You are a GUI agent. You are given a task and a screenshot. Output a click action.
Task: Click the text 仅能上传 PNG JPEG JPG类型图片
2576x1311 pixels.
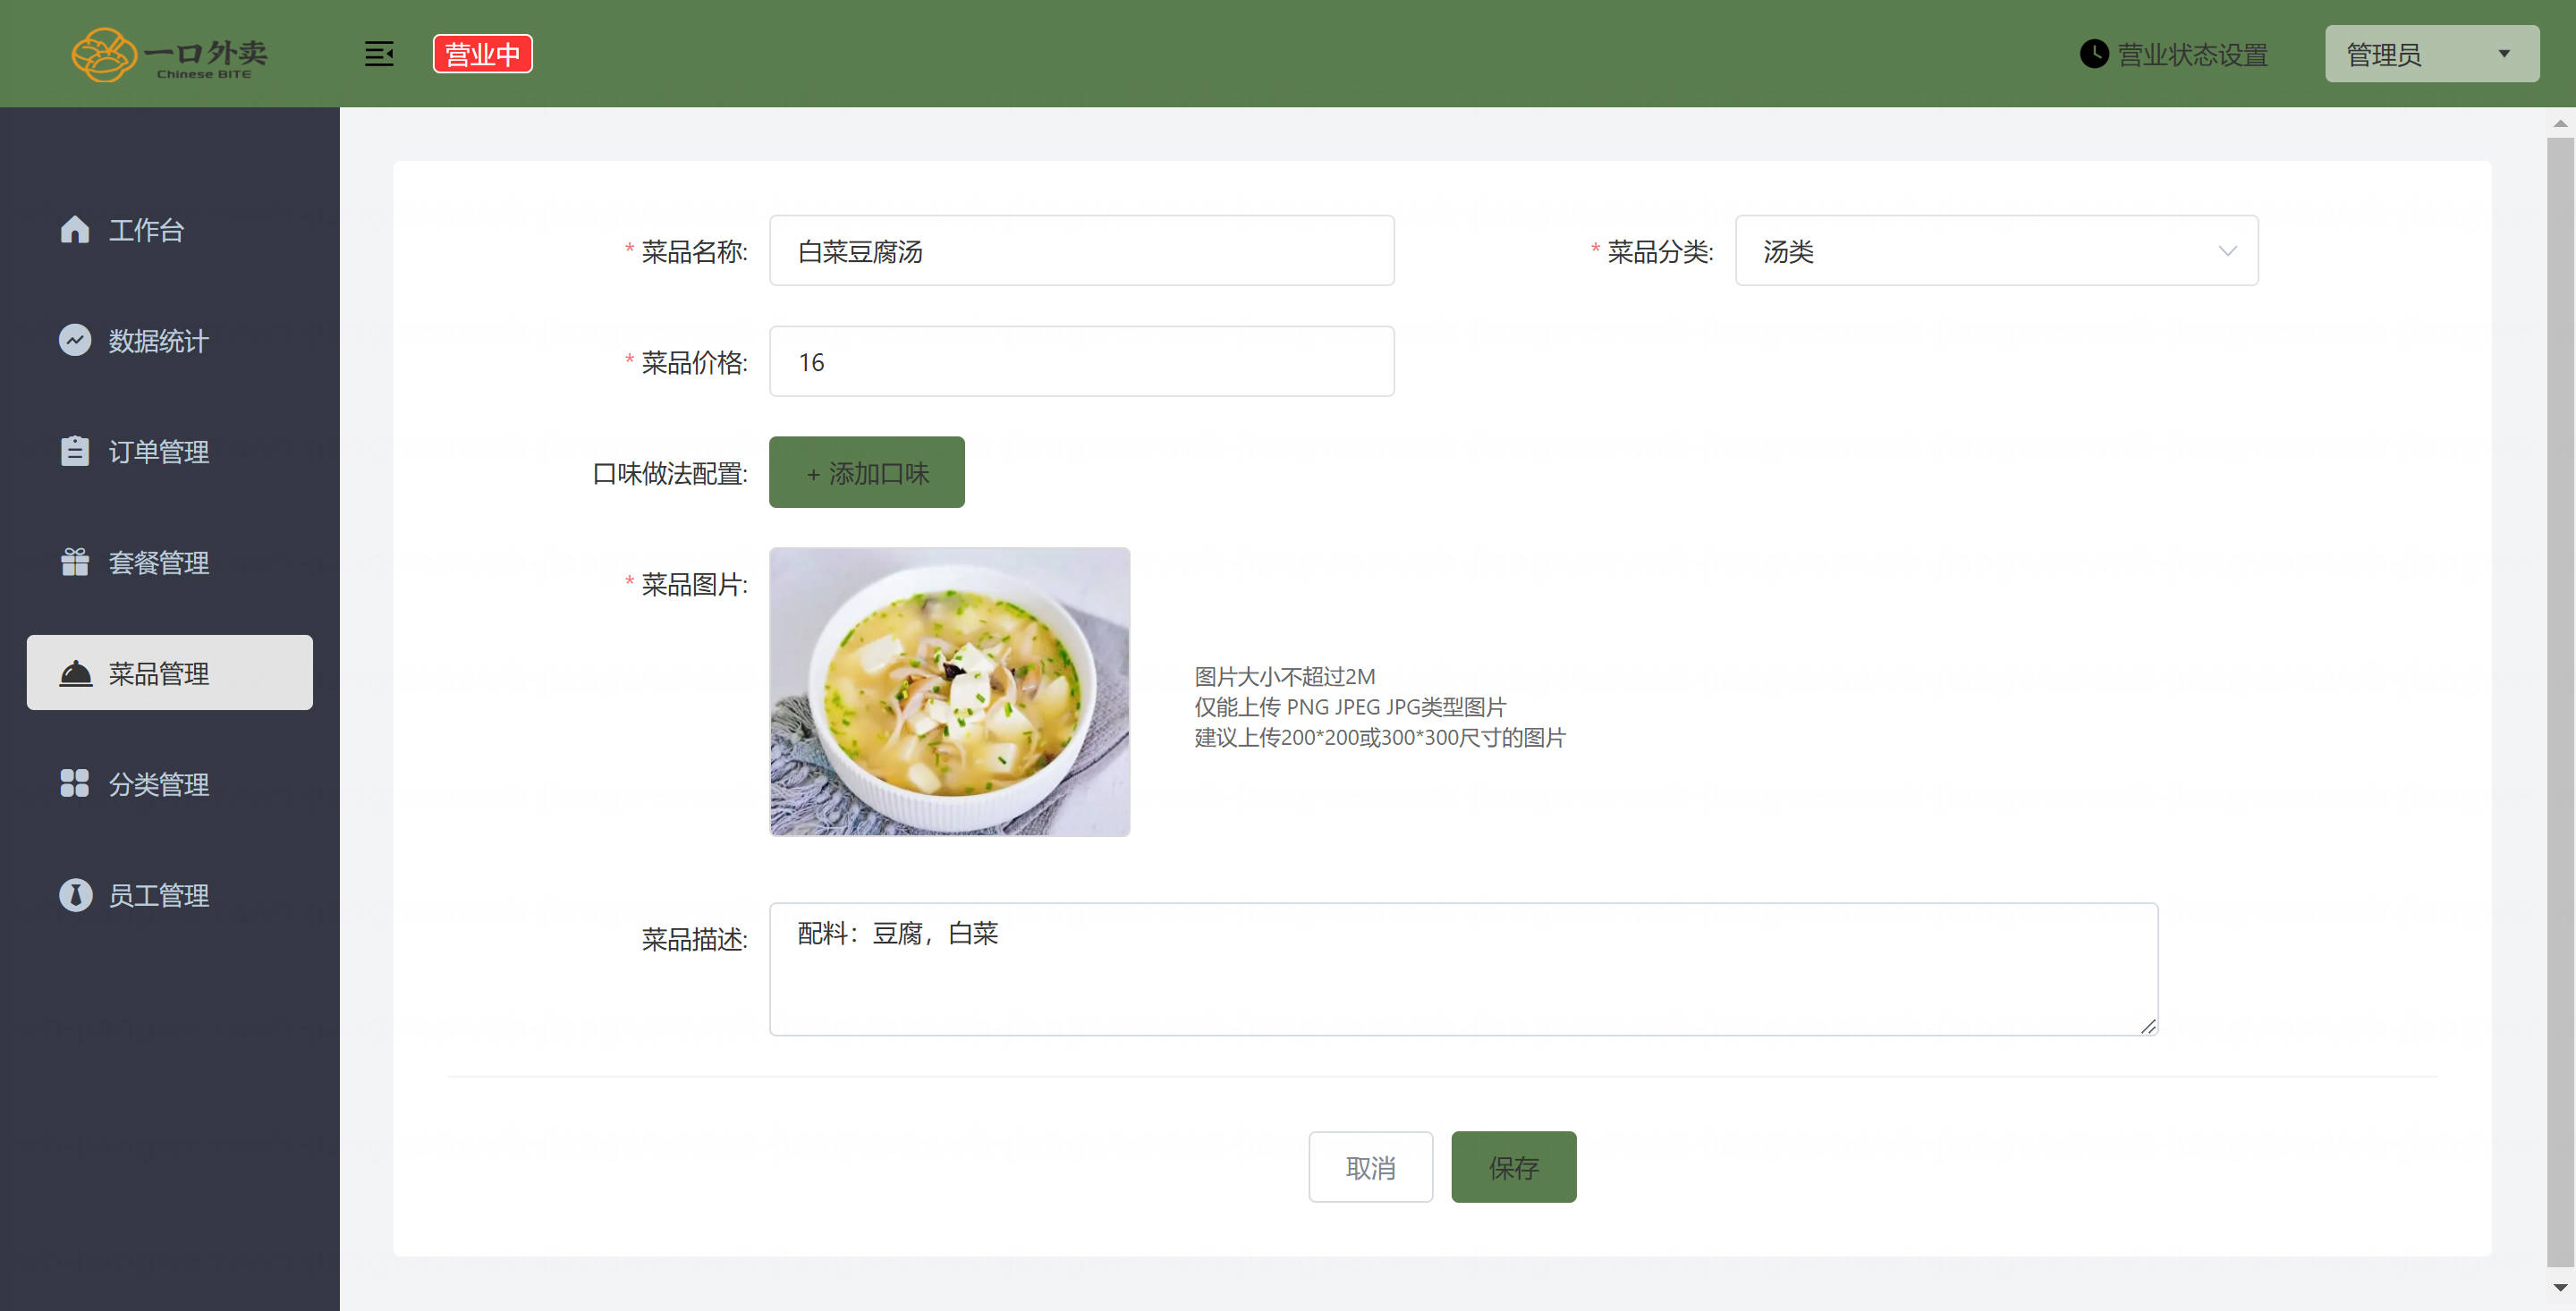click(1350, 707)
